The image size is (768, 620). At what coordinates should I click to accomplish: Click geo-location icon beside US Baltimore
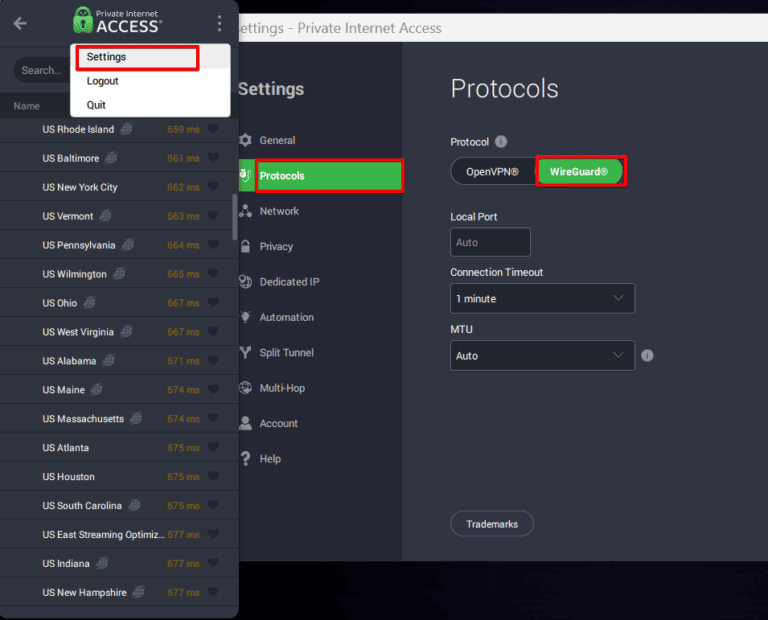(x=111, y=158)
